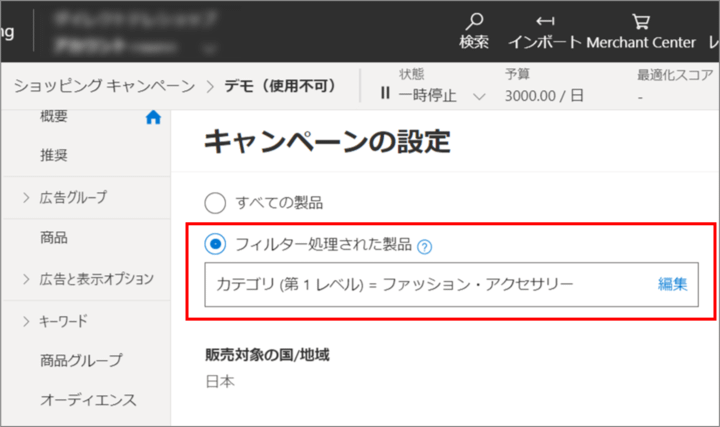Open the 一時停止 status dropdown
The height and width of the screenshot is (427, 720).
point(478,96)
